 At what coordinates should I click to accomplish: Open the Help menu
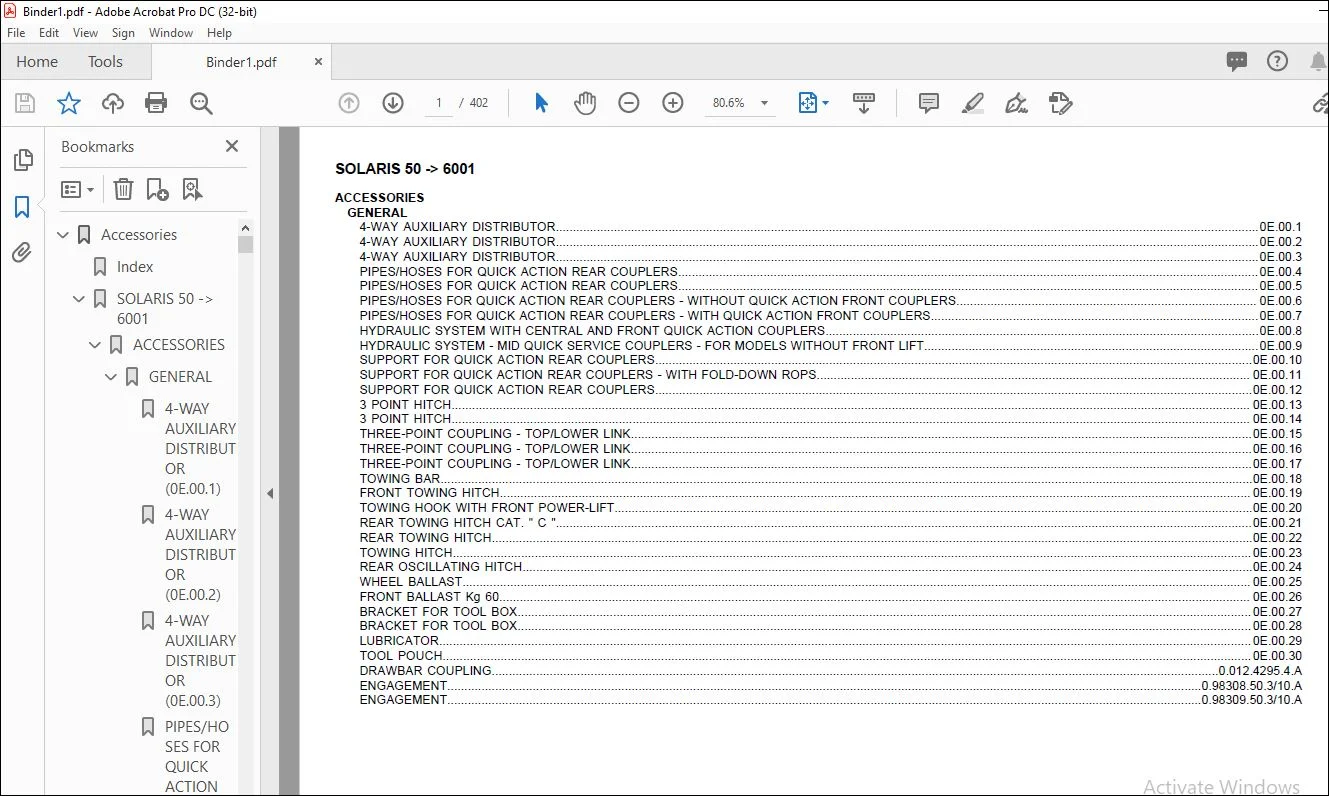pos(219,33)
